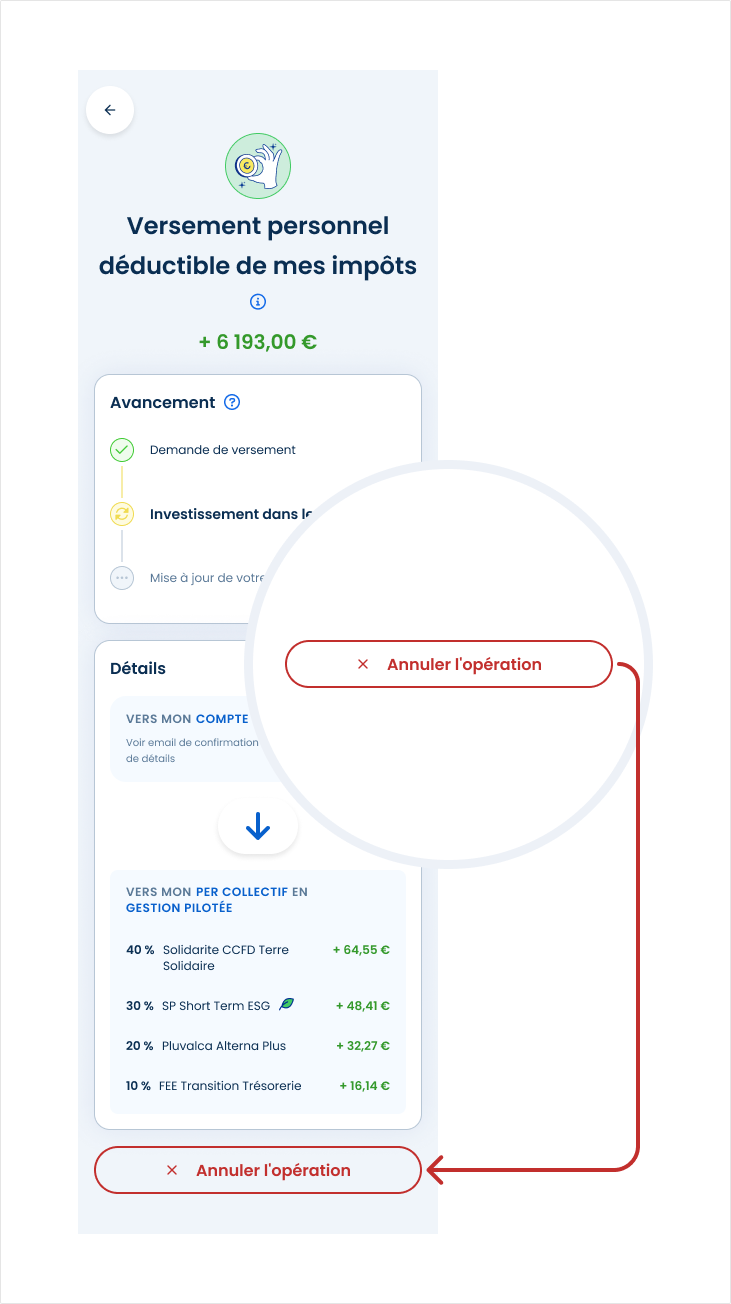
Task: Click the green leaf ESG icon
Action: point(287,1005)
